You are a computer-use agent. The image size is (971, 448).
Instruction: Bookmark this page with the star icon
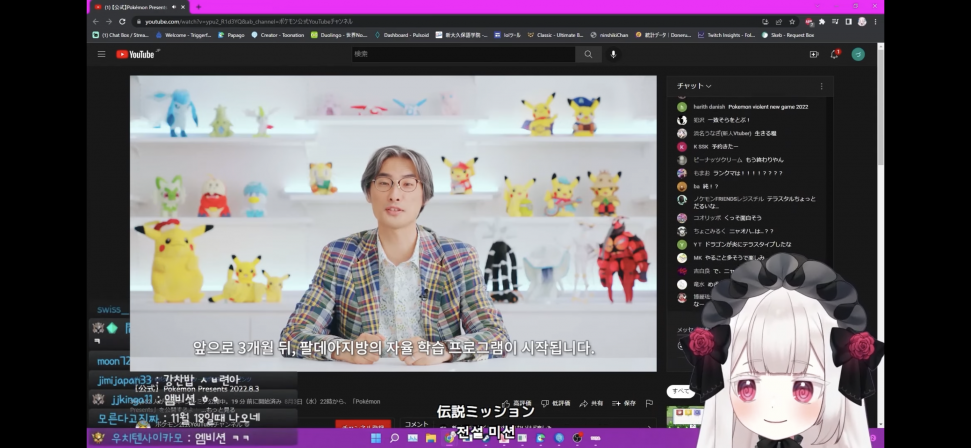(792, 22)
